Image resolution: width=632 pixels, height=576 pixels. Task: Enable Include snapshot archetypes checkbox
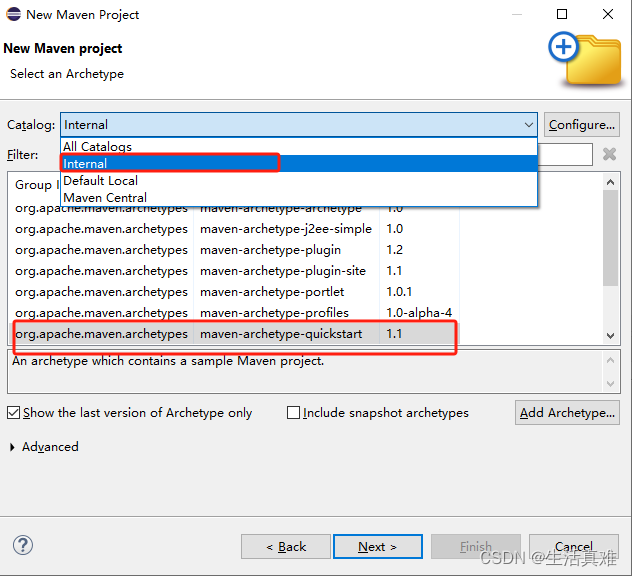[x=293, y=413]
